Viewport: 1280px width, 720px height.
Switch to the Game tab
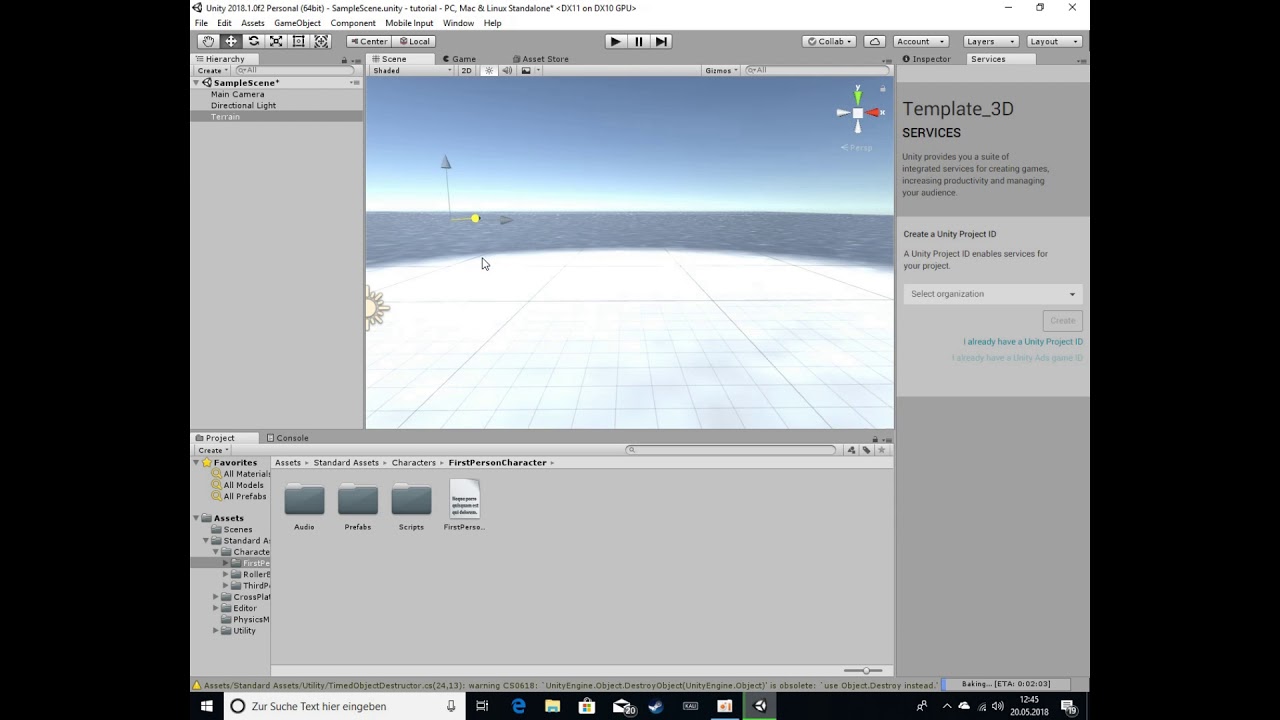point(459,59)
